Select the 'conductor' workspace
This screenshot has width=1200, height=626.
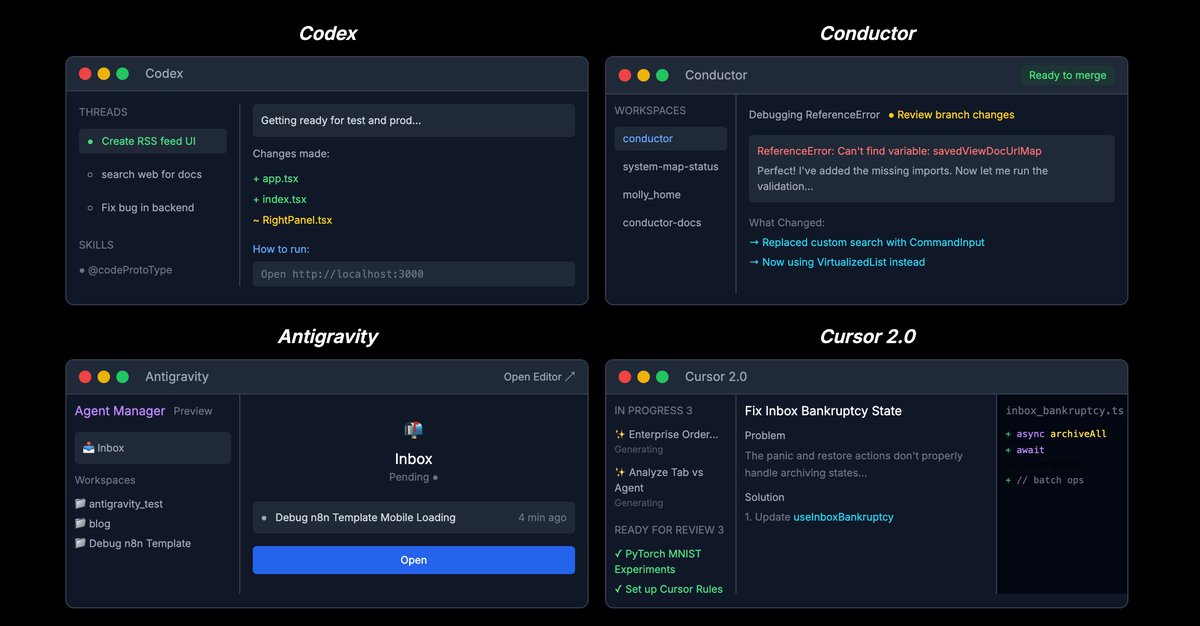tap(670, 139)
